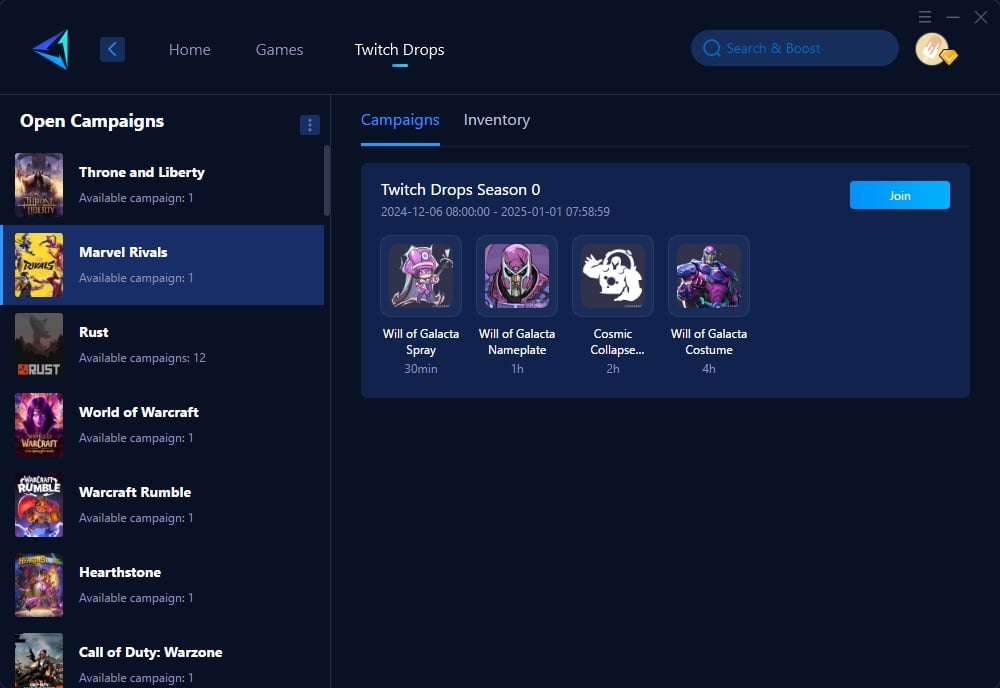Screen dimensions: 1000x688
Task: Click the Call of Duty: Warzone cover art
Action: [39, 661]
